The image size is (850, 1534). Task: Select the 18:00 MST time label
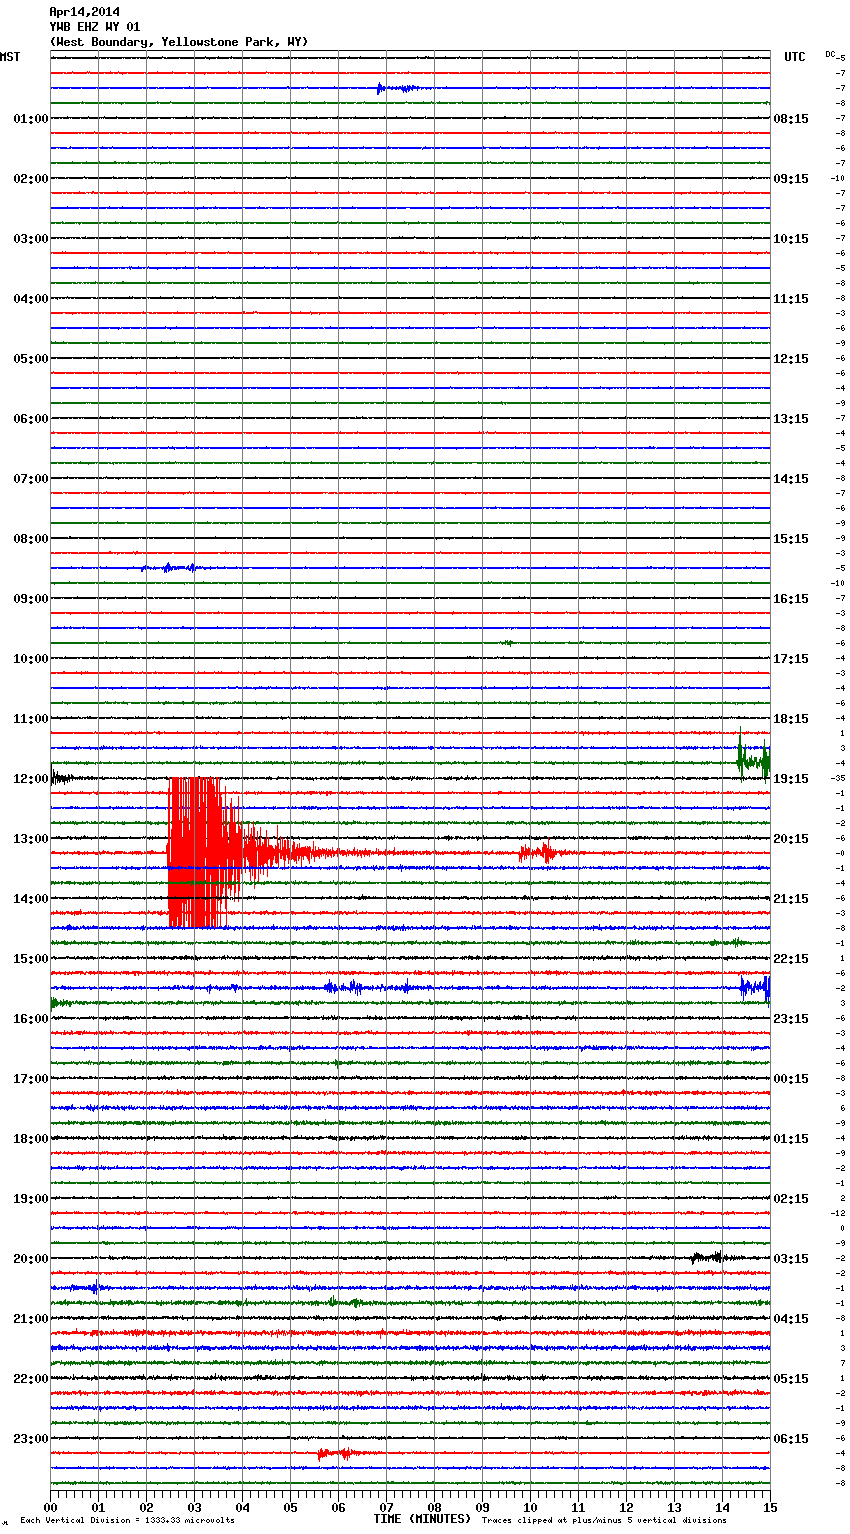coord(30,1139)
